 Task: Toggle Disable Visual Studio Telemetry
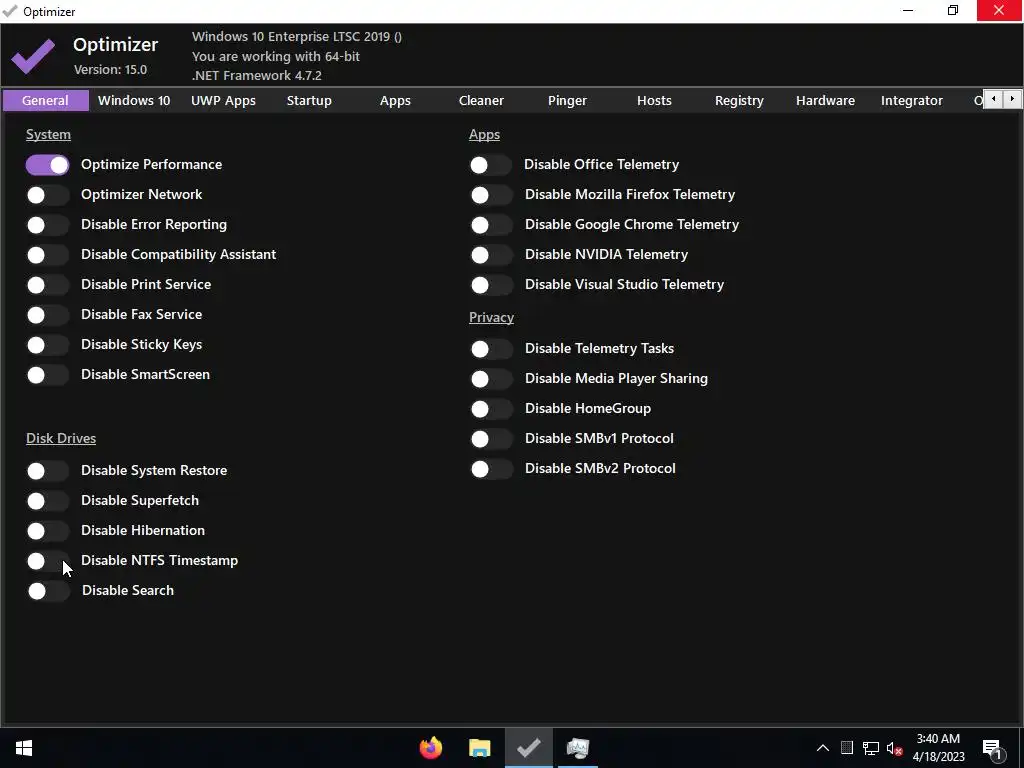tap(492, 285)
